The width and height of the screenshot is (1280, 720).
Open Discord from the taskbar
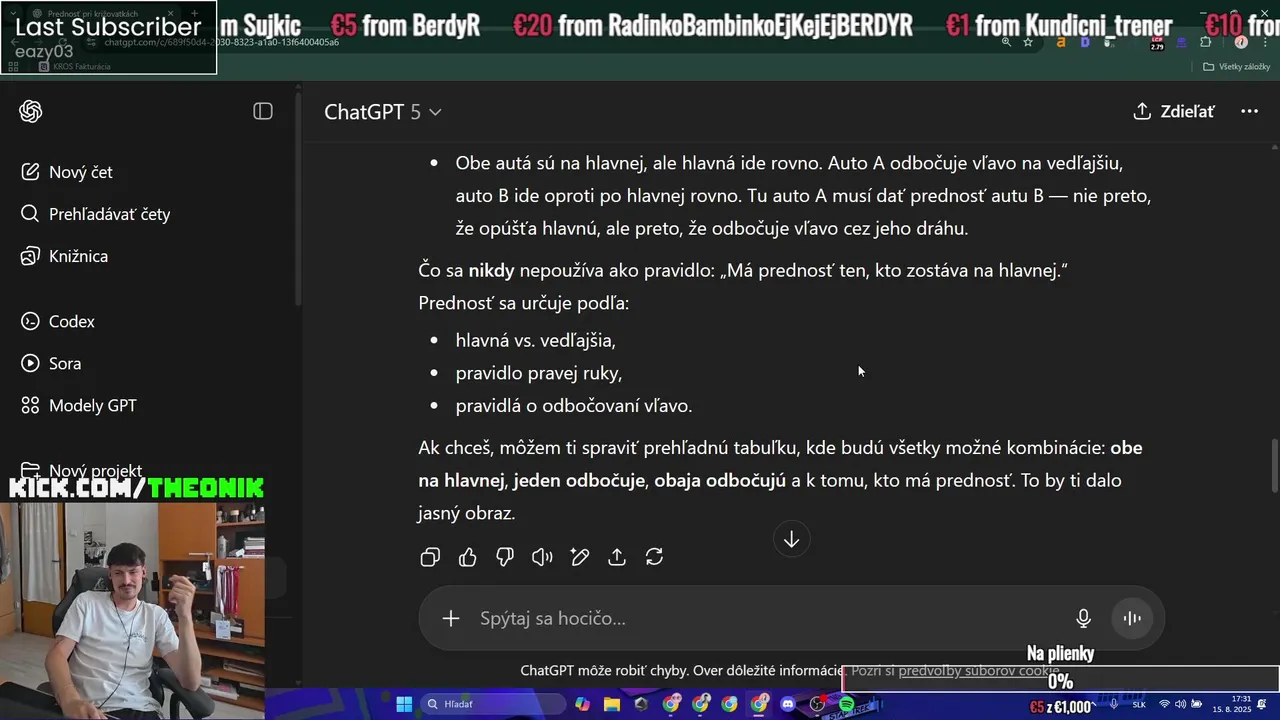coord(787,704)
